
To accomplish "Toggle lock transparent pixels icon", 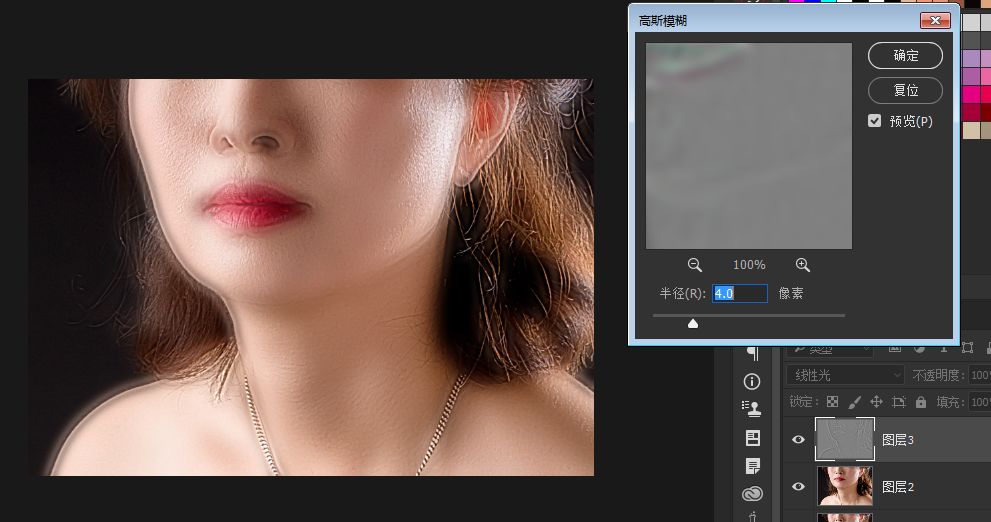I will pyautogui.click(x=832, y=402).
